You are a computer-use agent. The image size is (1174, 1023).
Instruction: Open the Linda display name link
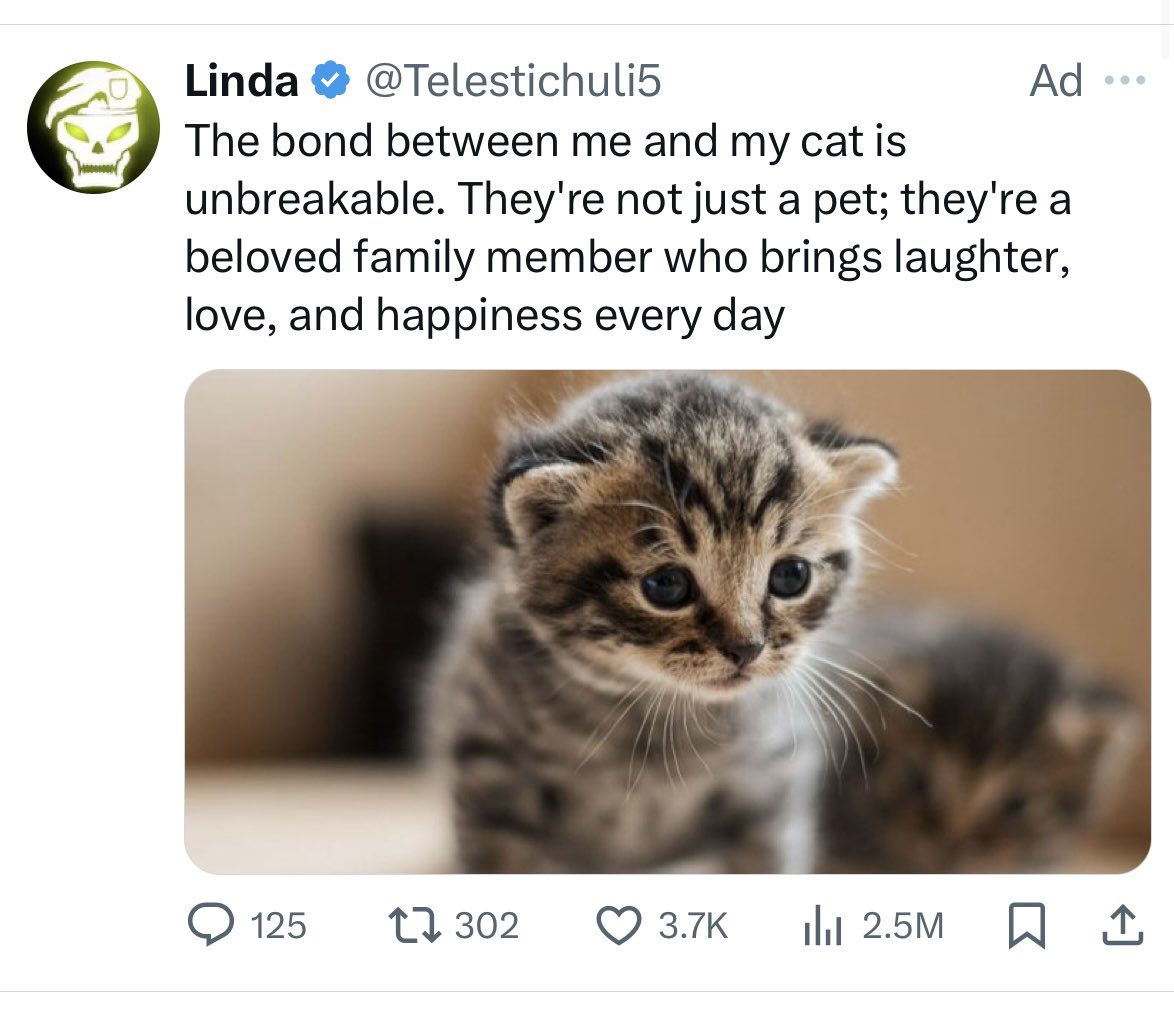pyautogui.click(x=241, y=81)
